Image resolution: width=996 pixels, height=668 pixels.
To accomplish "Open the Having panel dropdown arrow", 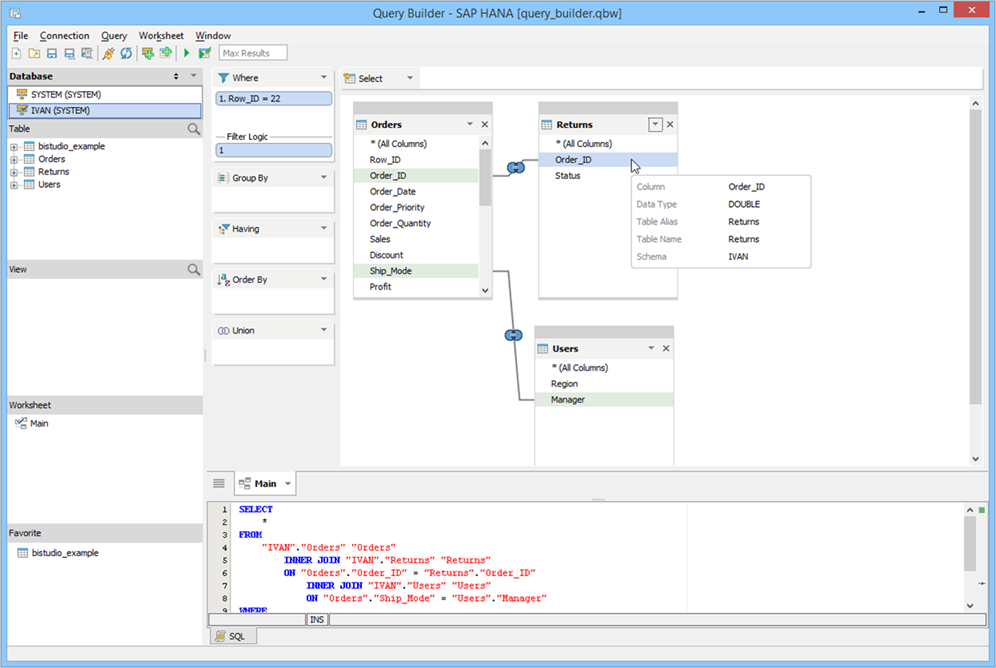I will (323, 228).
